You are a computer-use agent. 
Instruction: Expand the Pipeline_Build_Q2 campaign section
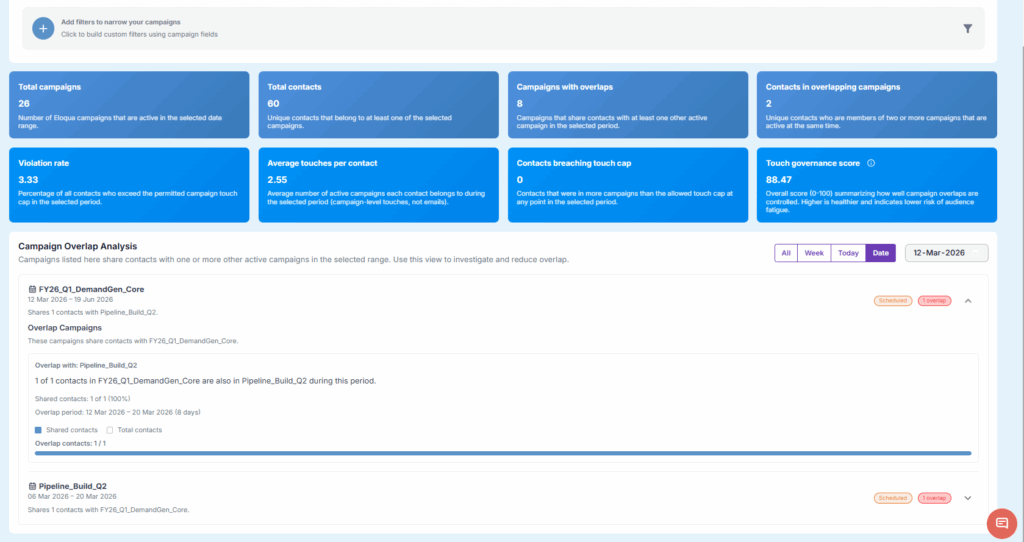pos(967,498)
